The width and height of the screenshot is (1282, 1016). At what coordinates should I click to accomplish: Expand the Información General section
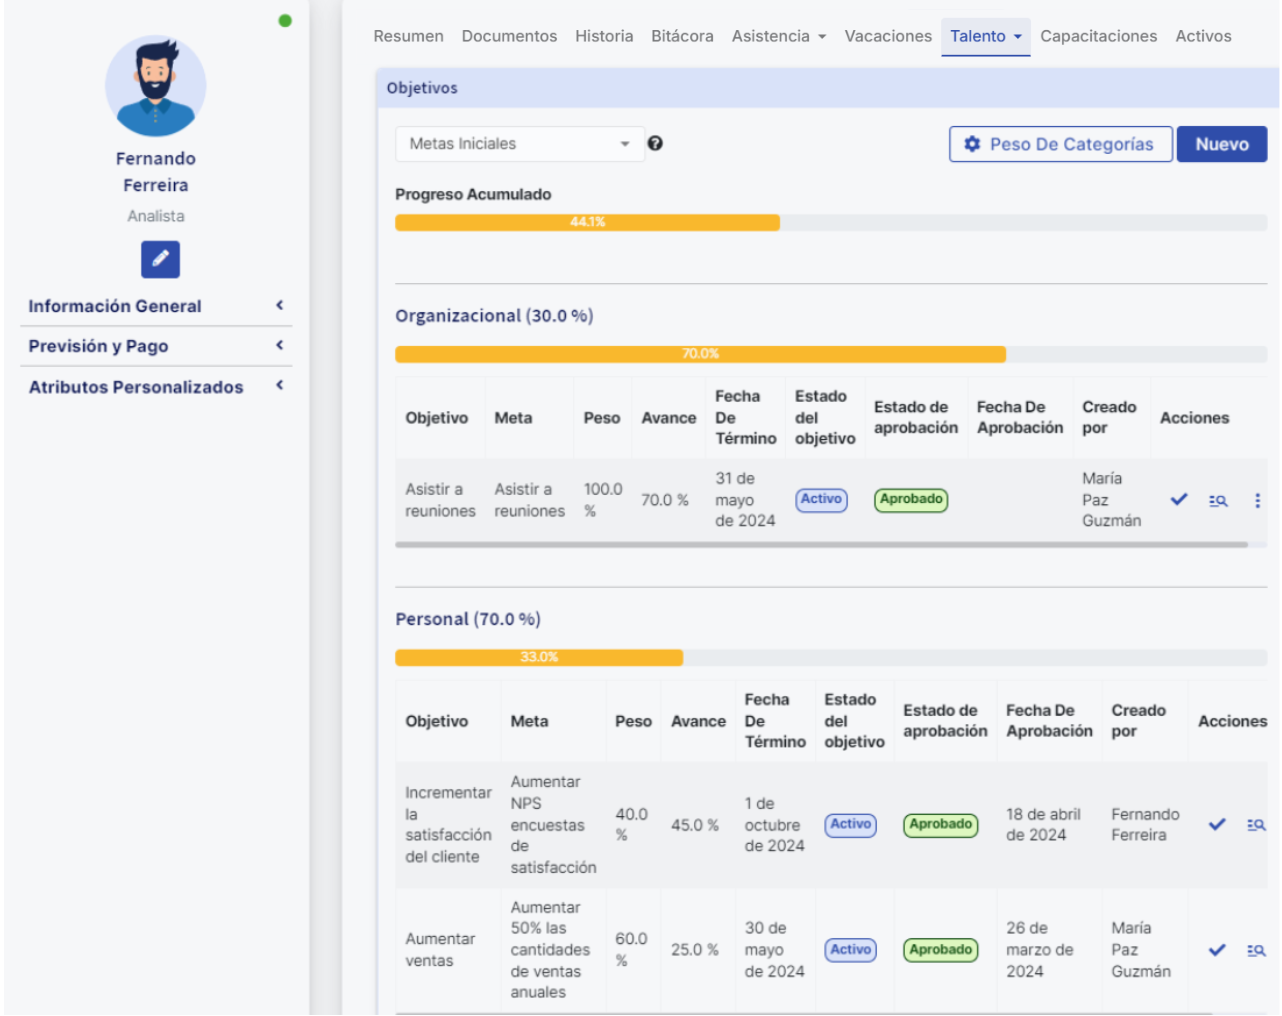tap(155, 306)
